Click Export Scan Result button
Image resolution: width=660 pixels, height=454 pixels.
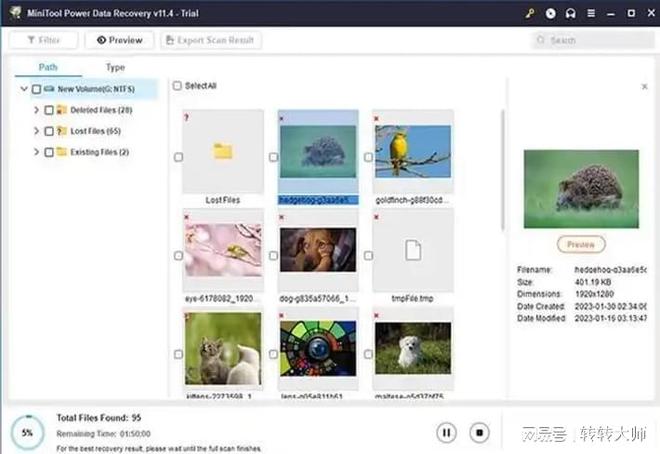point(210,40)
